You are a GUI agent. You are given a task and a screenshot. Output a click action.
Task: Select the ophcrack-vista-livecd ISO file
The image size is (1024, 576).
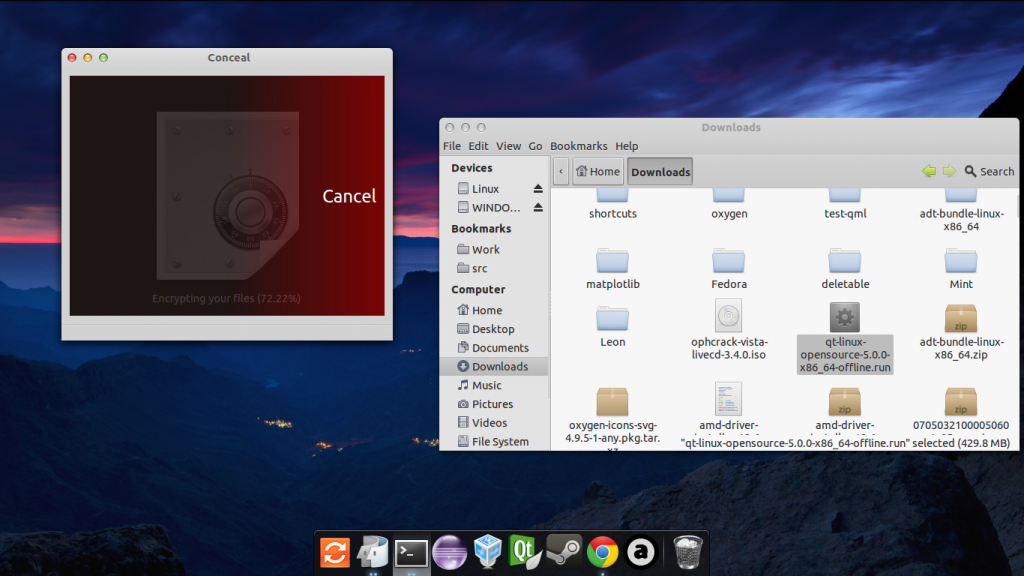click(728, 317)
